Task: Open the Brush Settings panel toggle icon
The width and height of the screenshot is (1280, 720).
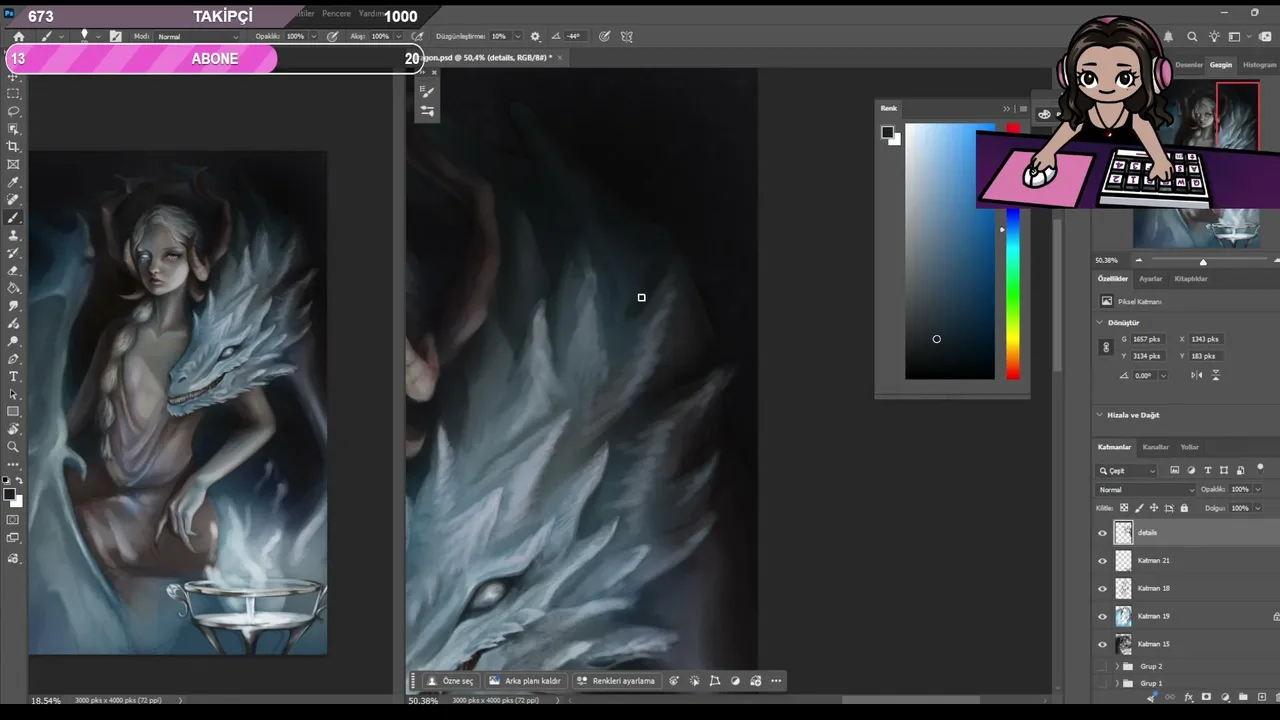Action: [x=116, y=36]
